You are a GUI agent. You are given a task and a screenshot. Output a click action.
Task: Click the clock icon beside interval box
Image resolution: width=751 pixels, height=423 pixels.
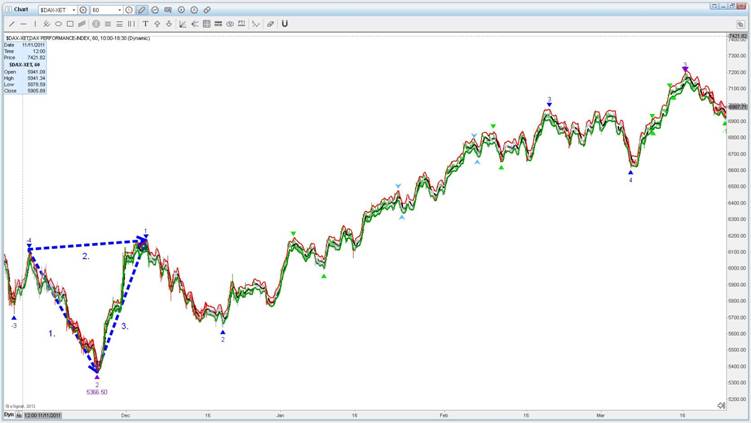pyautogui.click(x=129, y=9)
